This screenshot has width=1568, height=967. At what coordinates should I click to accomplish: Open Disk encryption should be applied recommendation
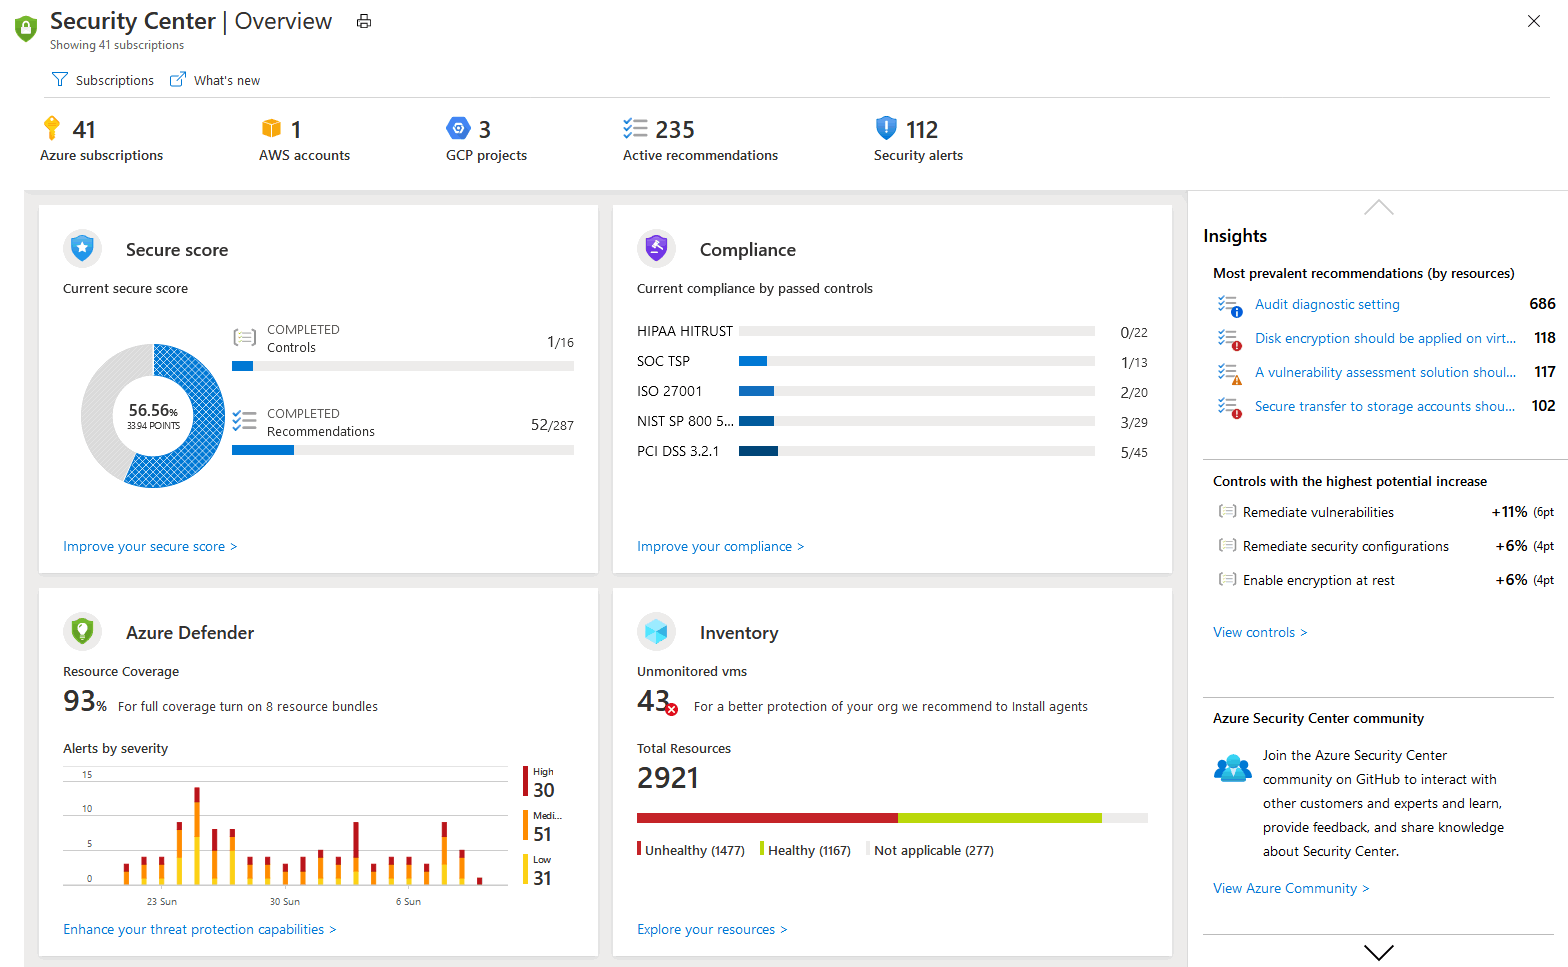(1385, 338)
